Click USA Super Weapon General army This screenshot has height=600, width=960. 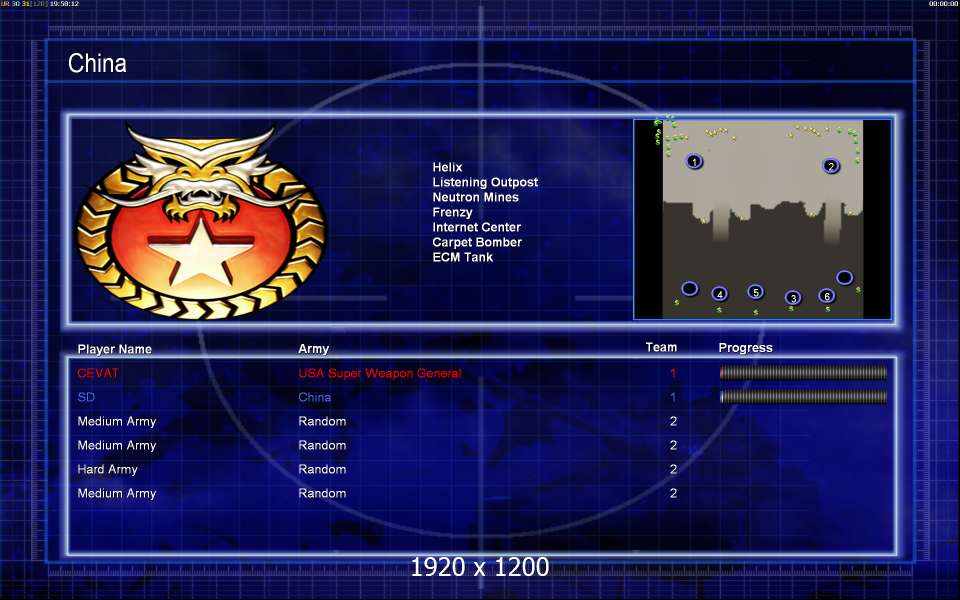click(380, 373)
